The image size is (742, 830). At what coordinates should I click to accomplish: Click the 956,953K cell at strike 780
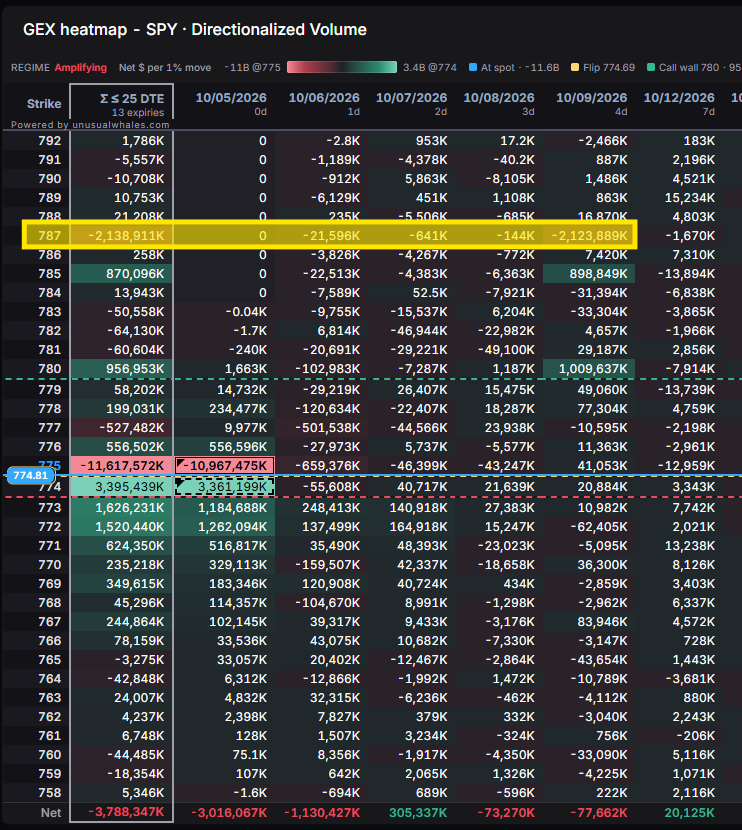(122, 369)
